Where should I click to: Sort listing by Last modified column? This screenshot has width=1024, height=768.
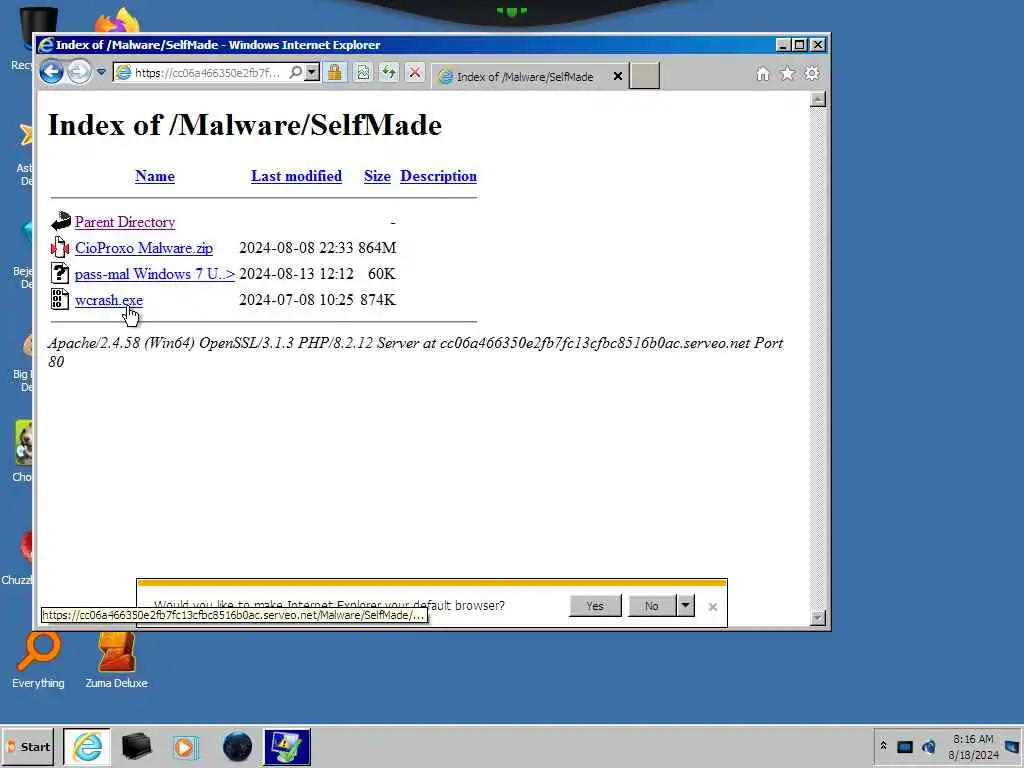click(x=296, y=176)
